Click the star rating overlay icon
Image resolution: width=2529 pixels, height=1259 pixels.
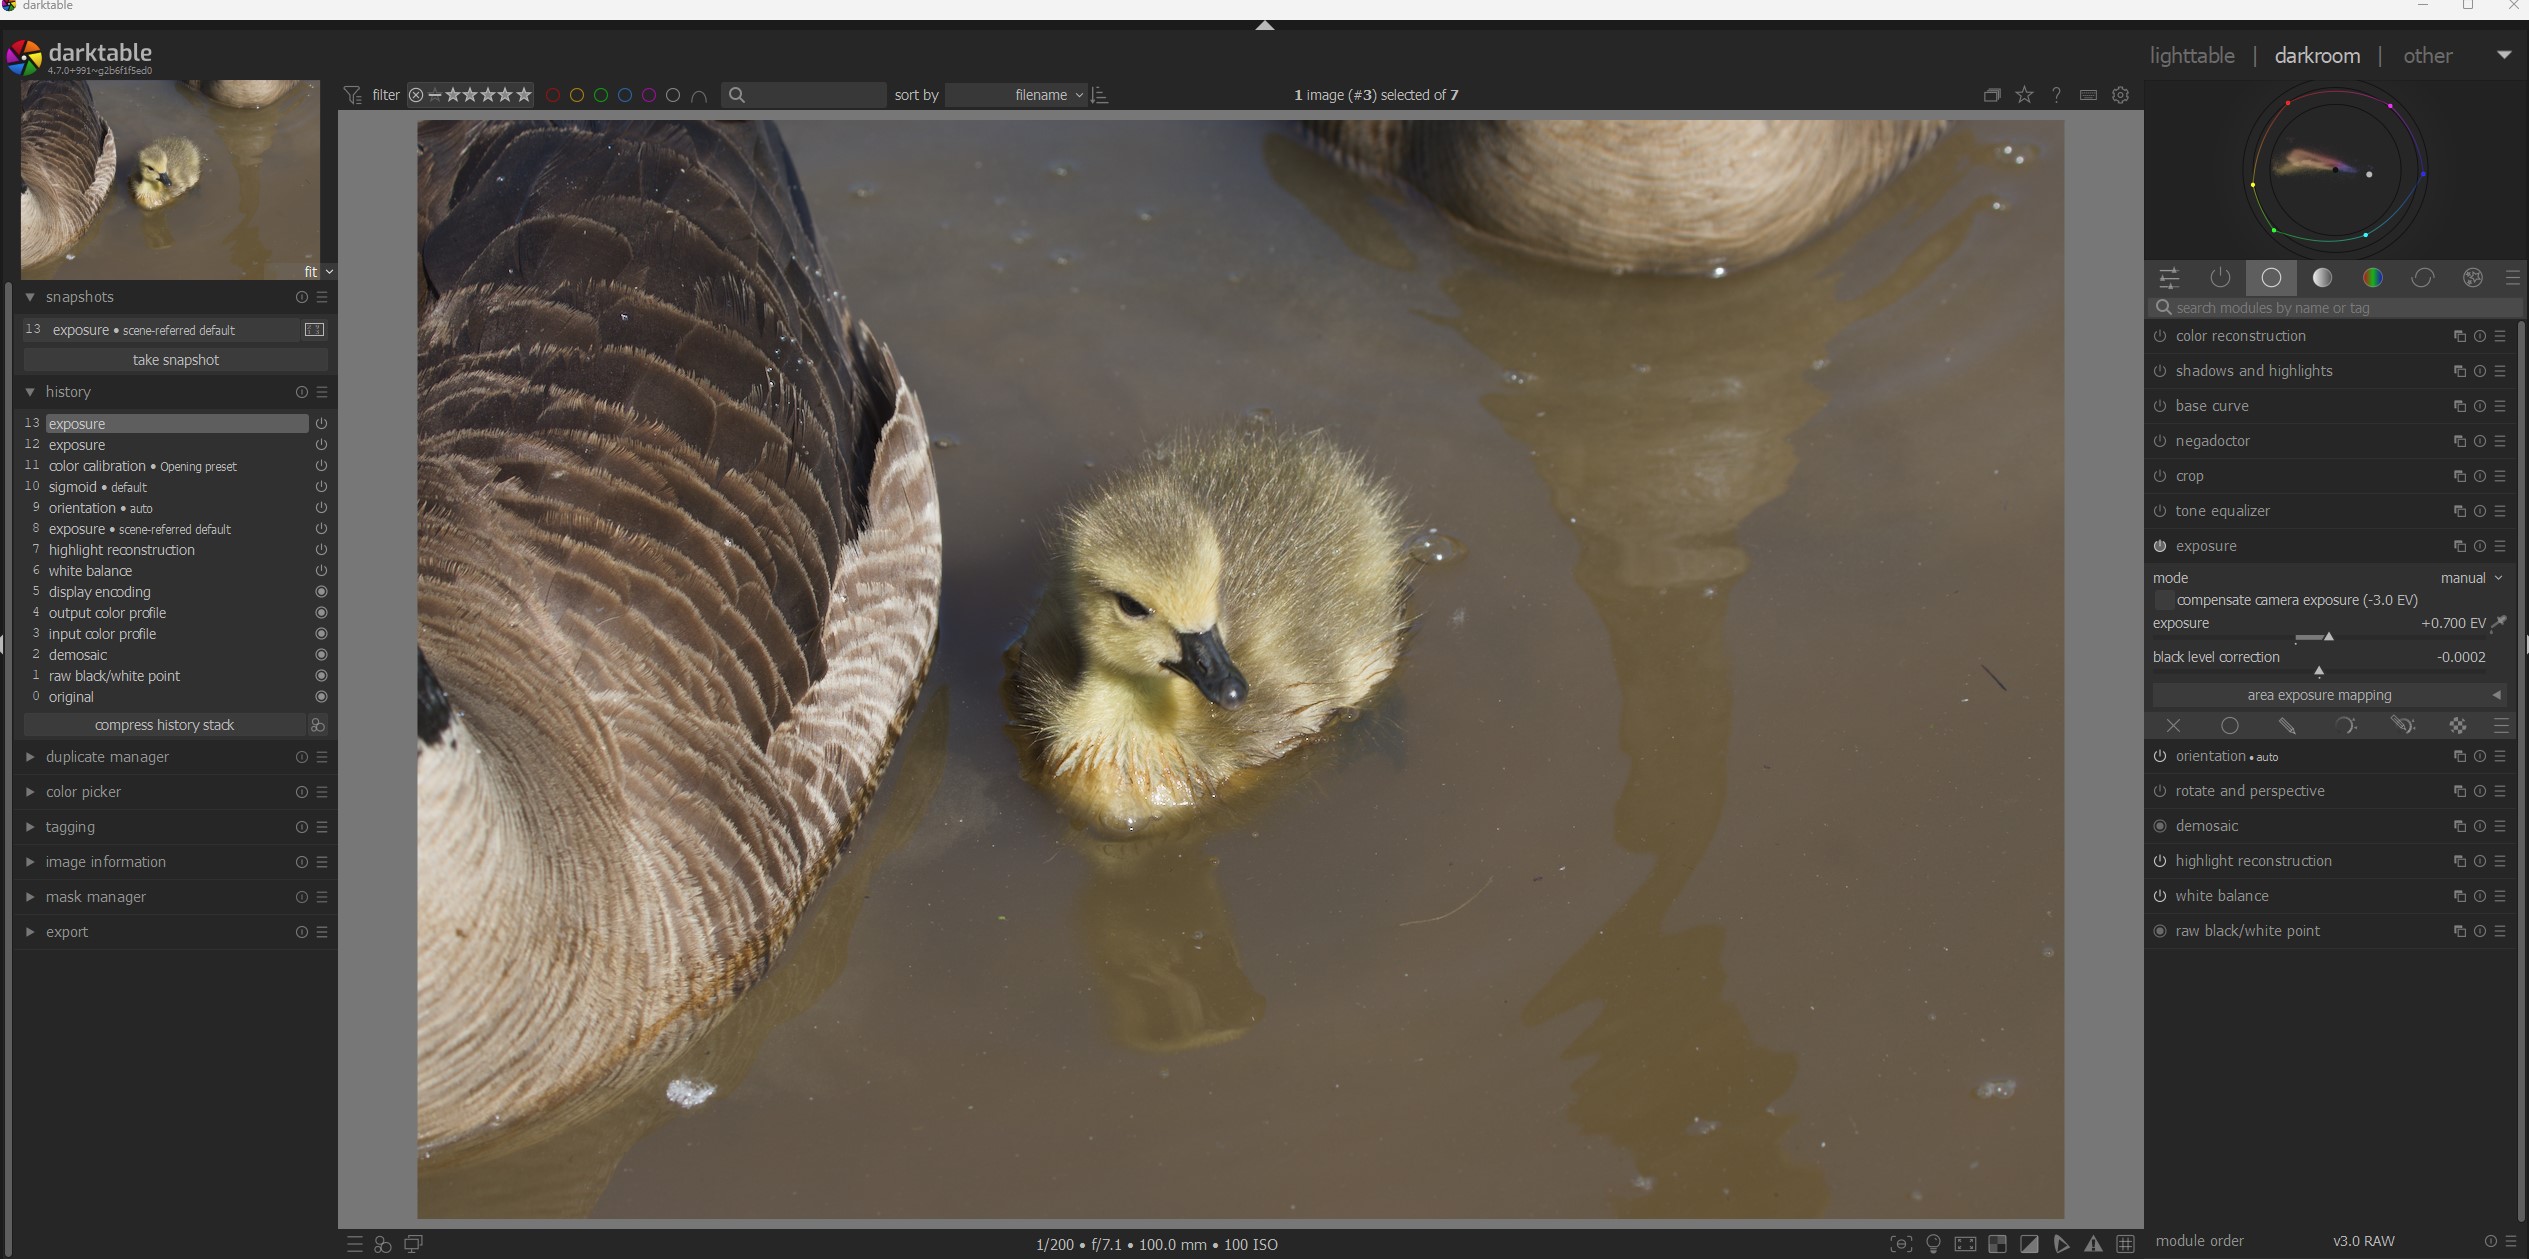click(2024, 95)
